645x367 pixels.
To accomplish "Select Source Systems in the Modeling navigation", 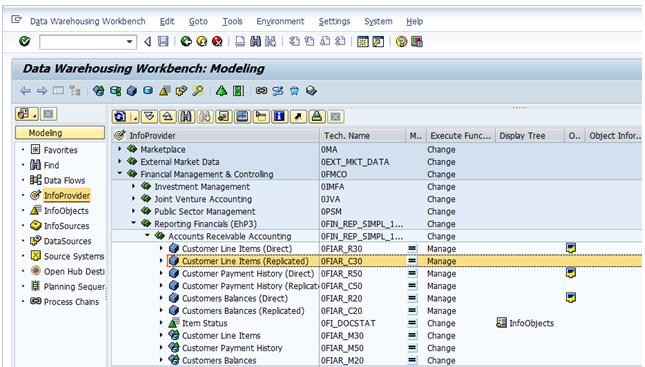I will 74,256.
